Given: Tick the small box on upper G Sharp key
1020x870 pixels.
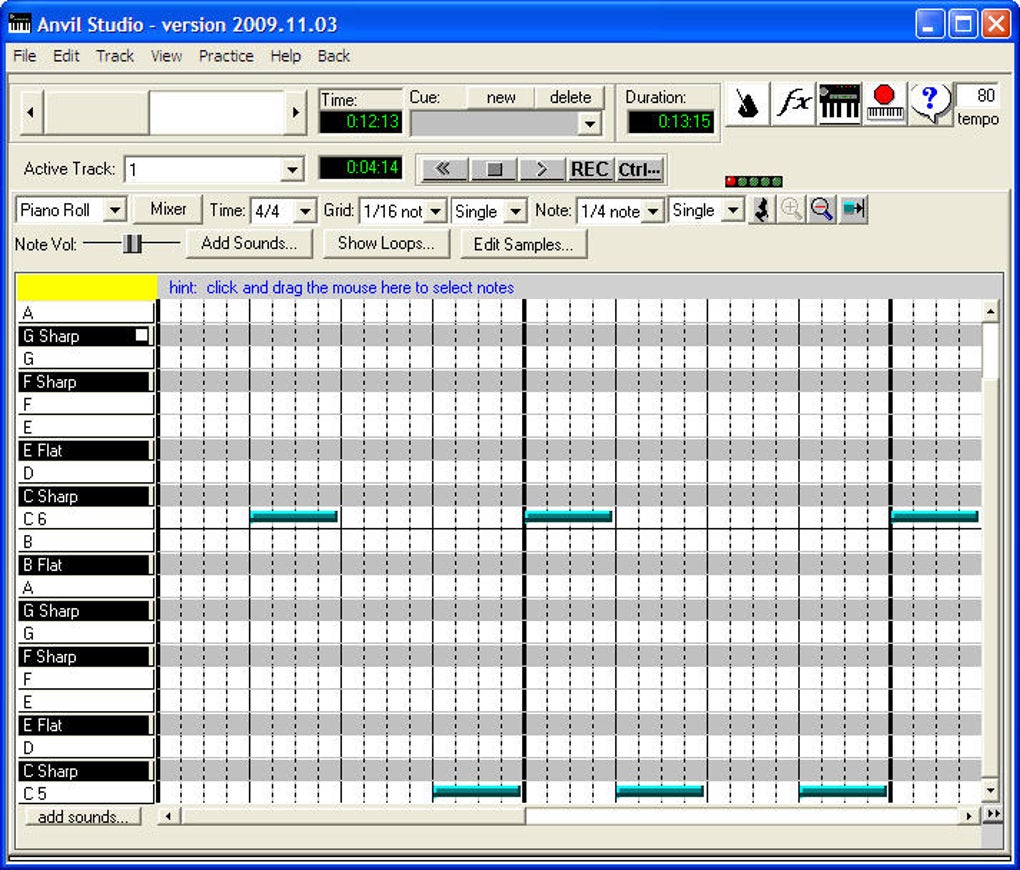Looking at the screenshot, I should (x=142, y=336).
